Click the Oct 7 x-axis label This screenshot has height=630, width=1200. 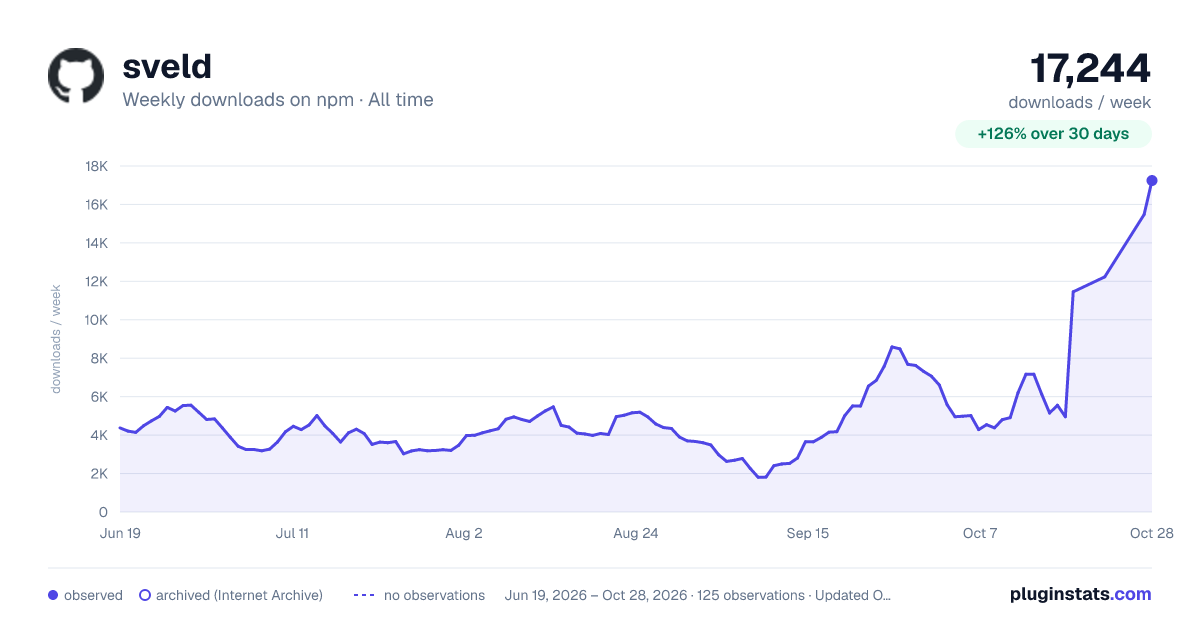[x=980, y=533]
